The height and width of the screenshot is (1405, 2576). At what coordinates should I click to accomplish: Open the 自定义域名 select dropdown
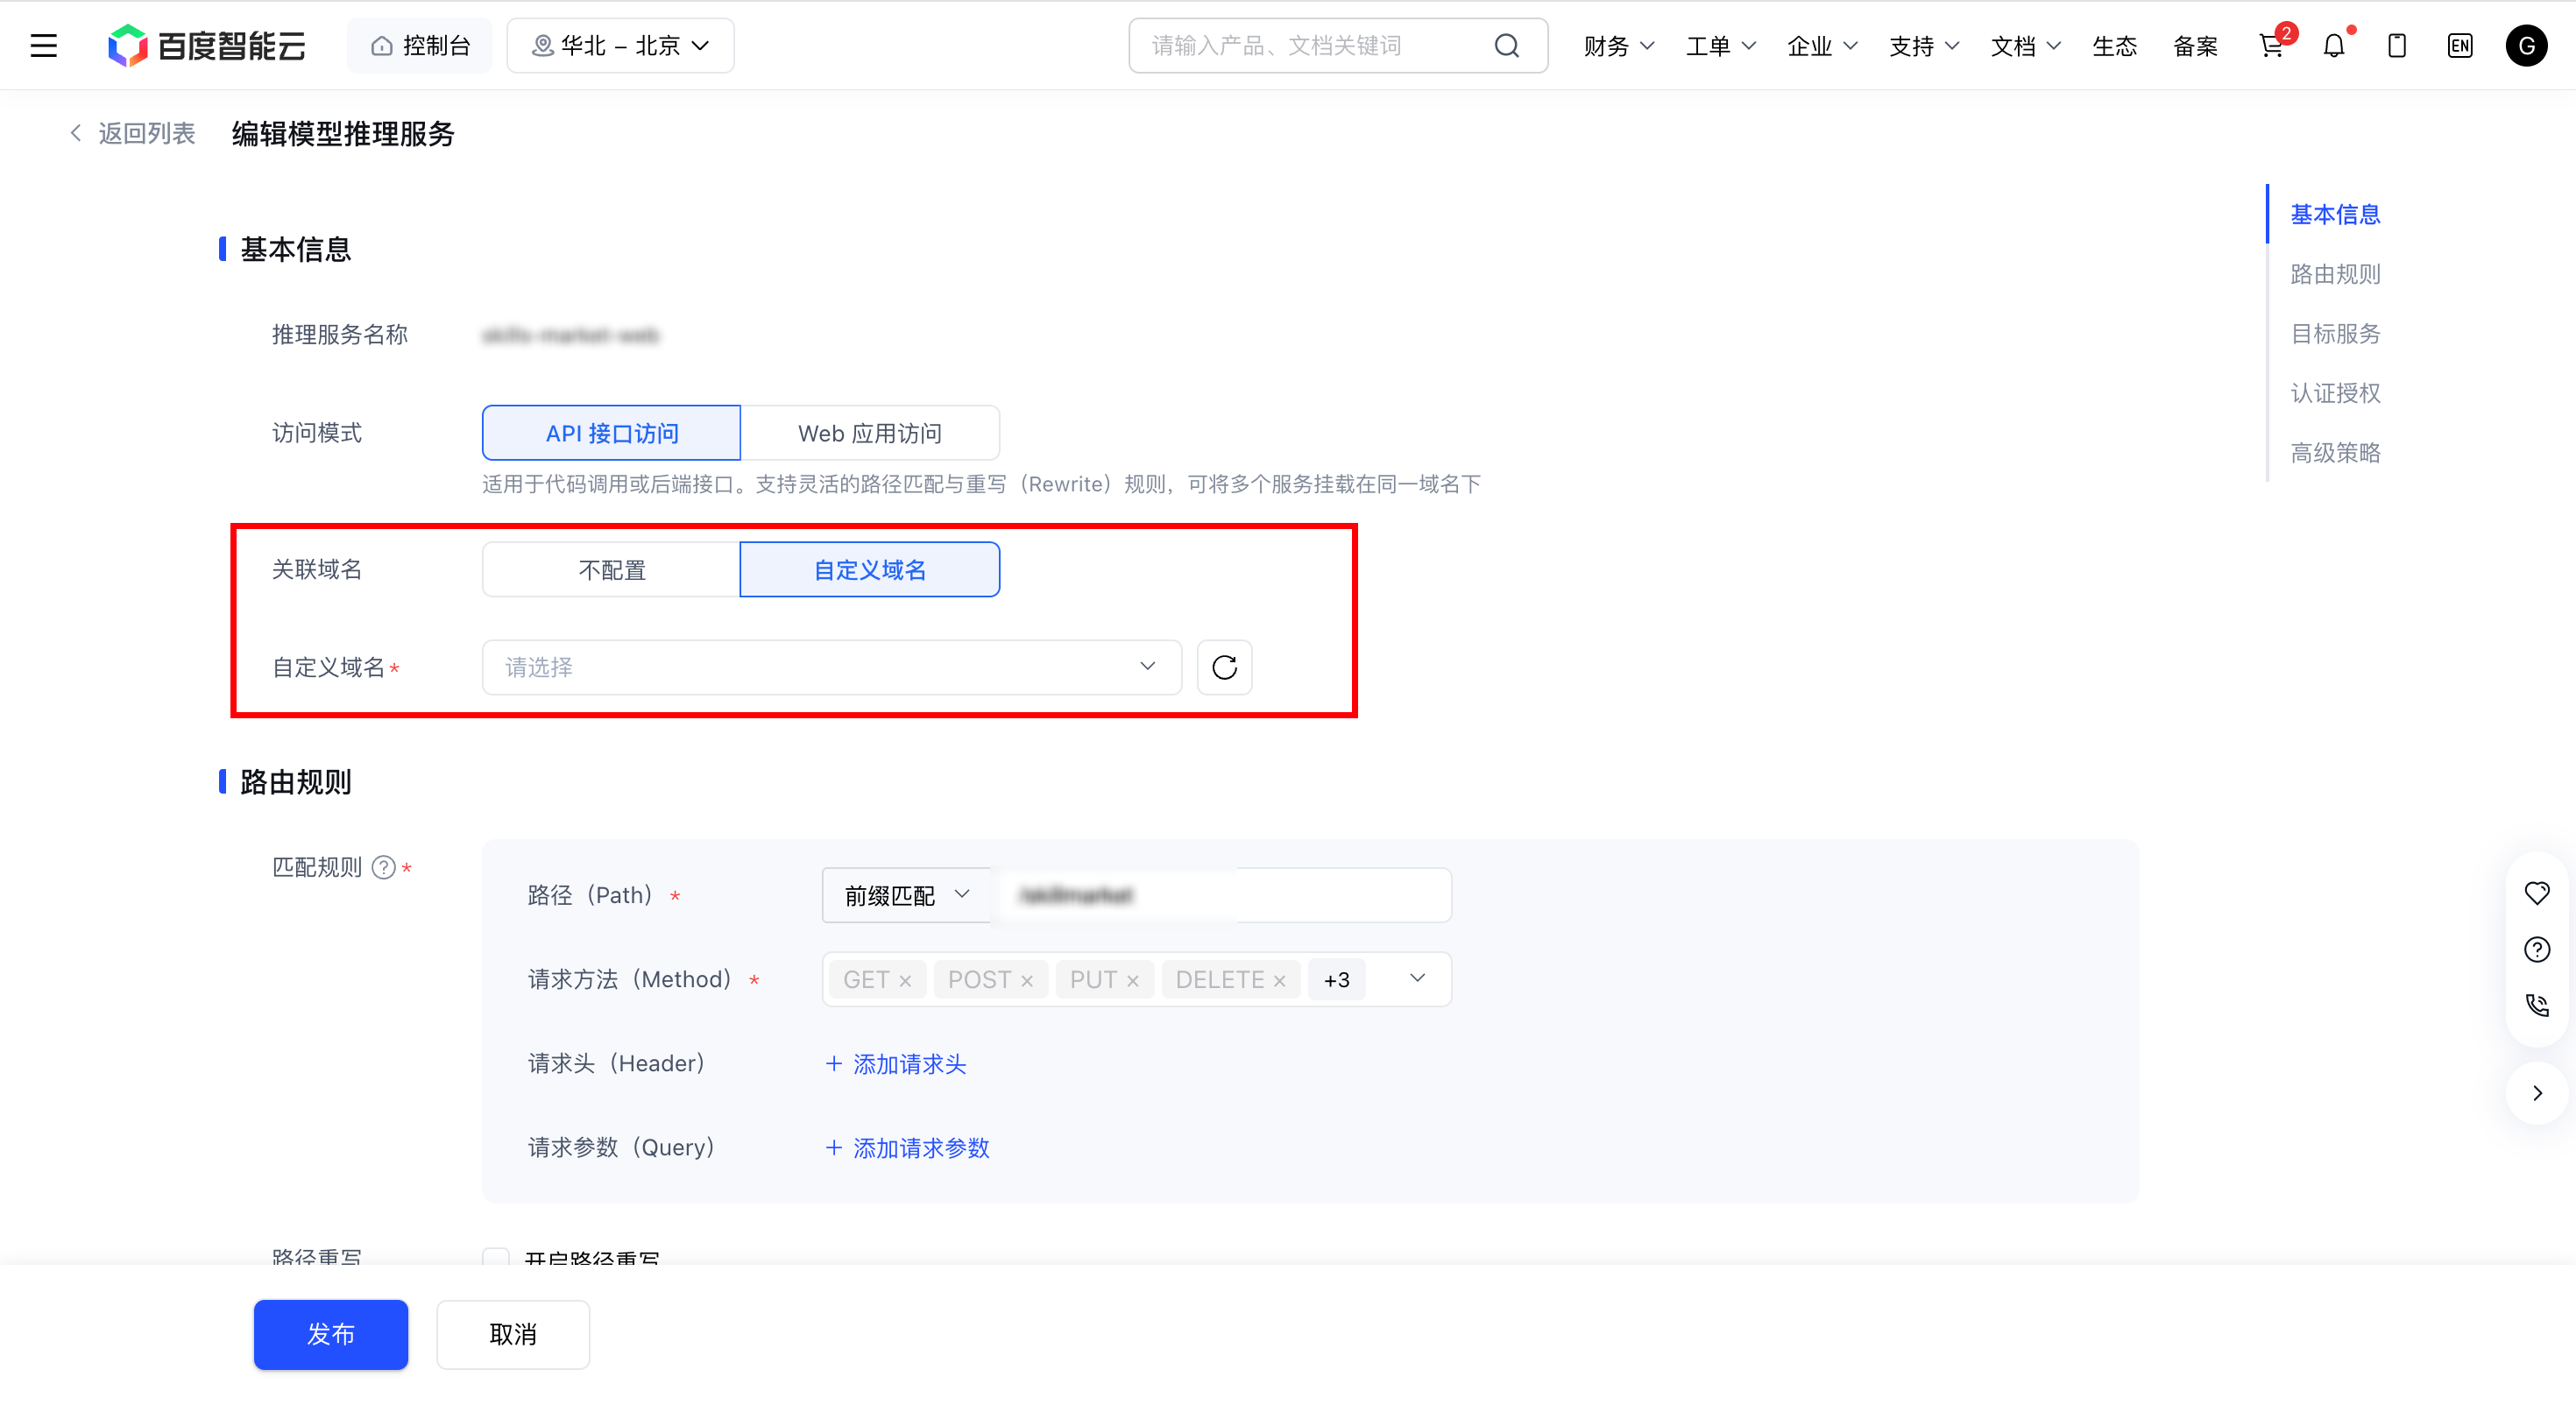pyautogui.click(x=831, y=667)
